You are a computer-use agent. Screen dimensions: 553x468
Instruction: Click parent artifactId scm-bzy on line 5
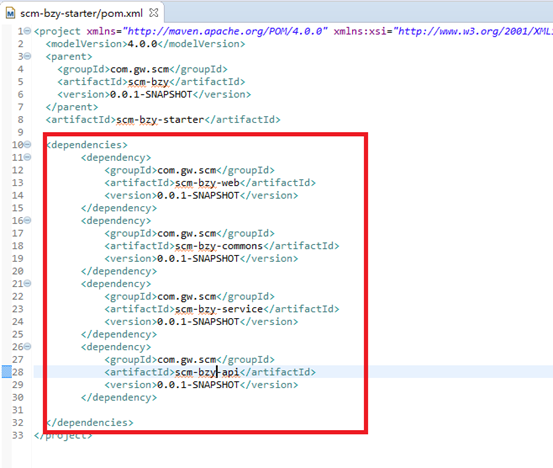[148, 82]
